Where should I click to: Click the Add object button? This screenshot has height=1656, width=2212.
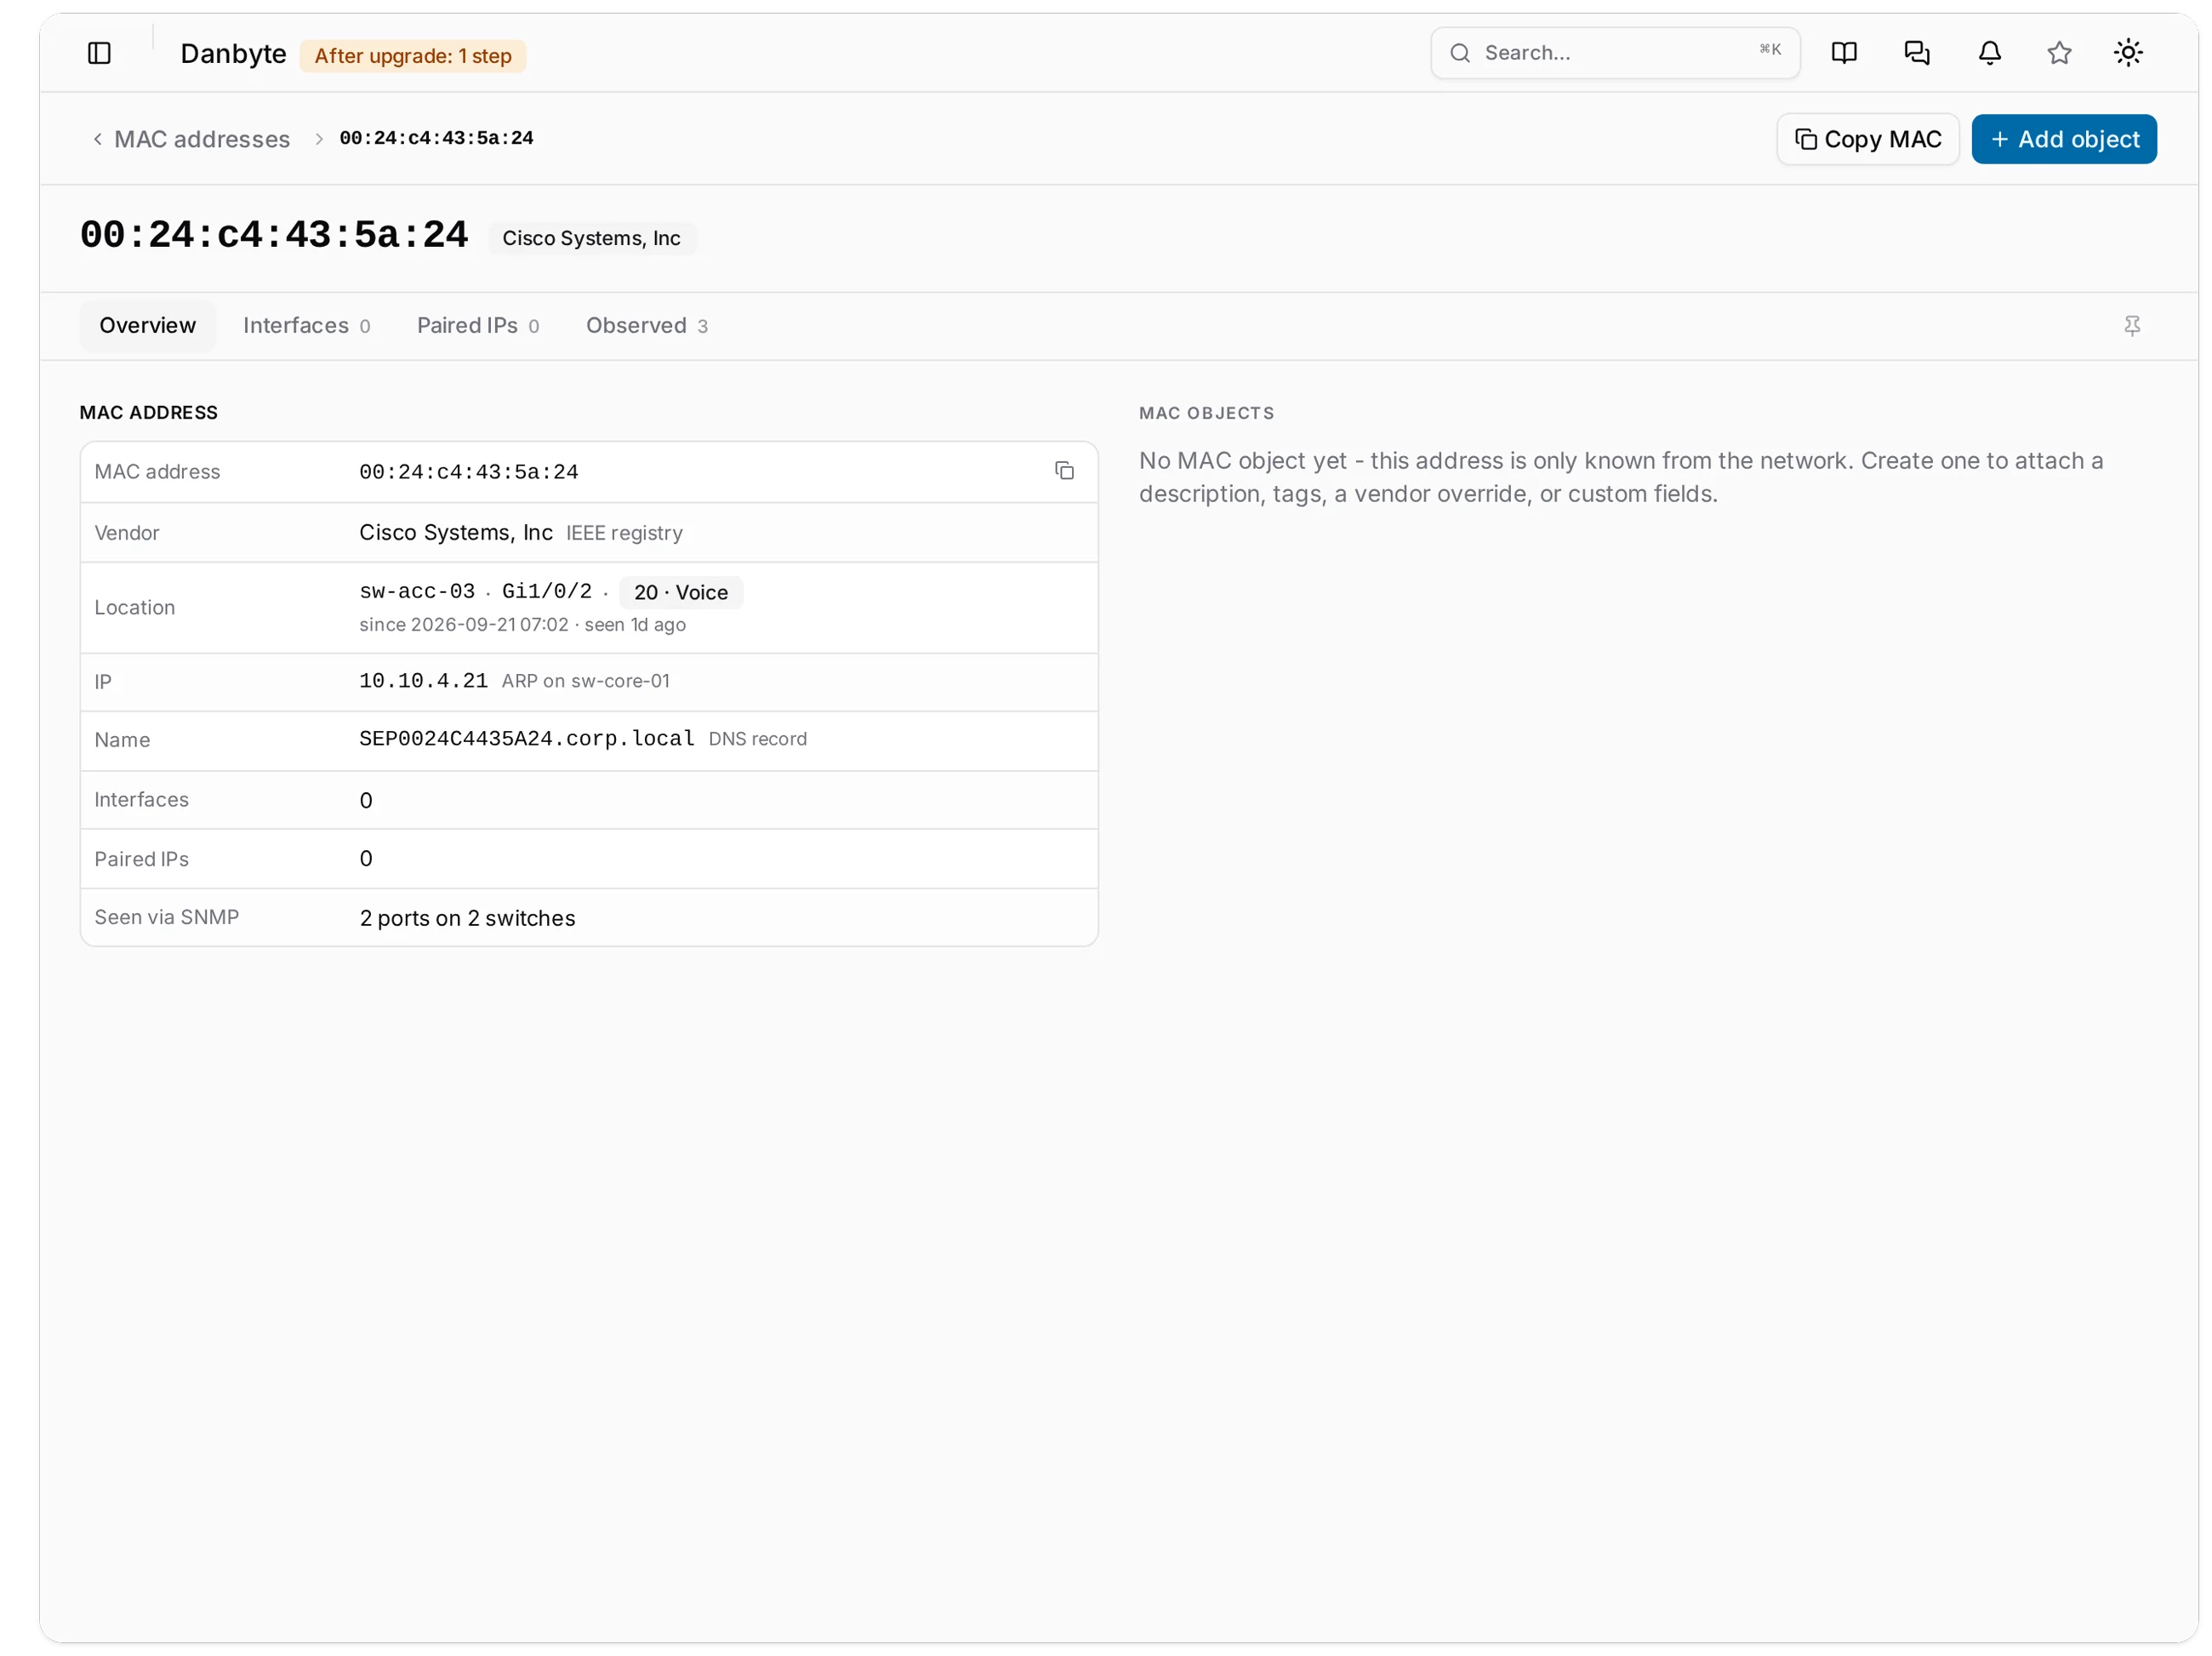(x=2064, y=139)
